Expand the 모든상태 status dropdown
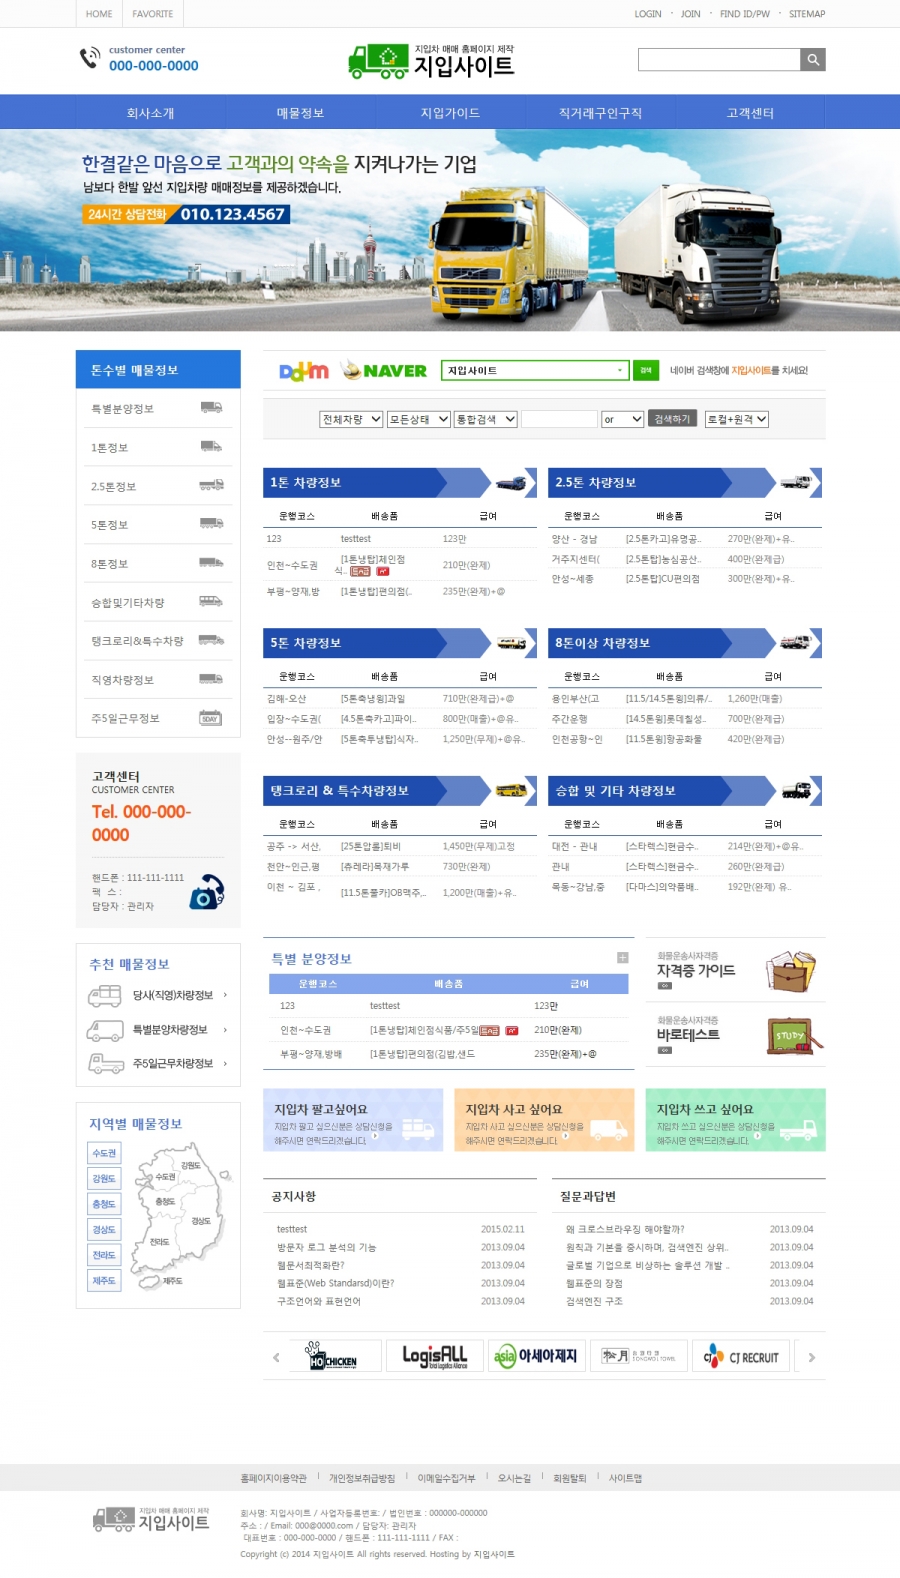 pyautogui.click(x=419, y=419)
